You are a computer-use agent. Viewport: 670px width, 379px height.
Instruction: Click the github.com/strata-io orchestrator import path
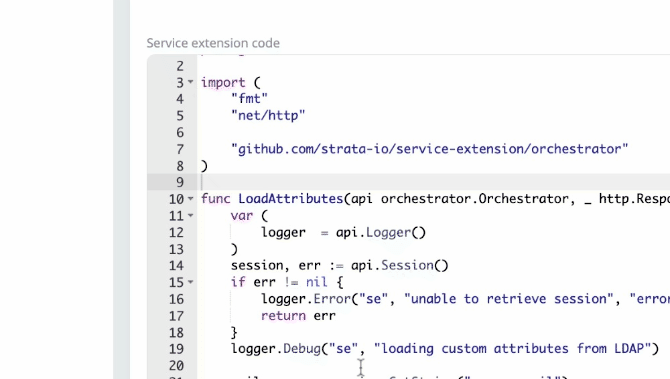click(x=429, y=149)
